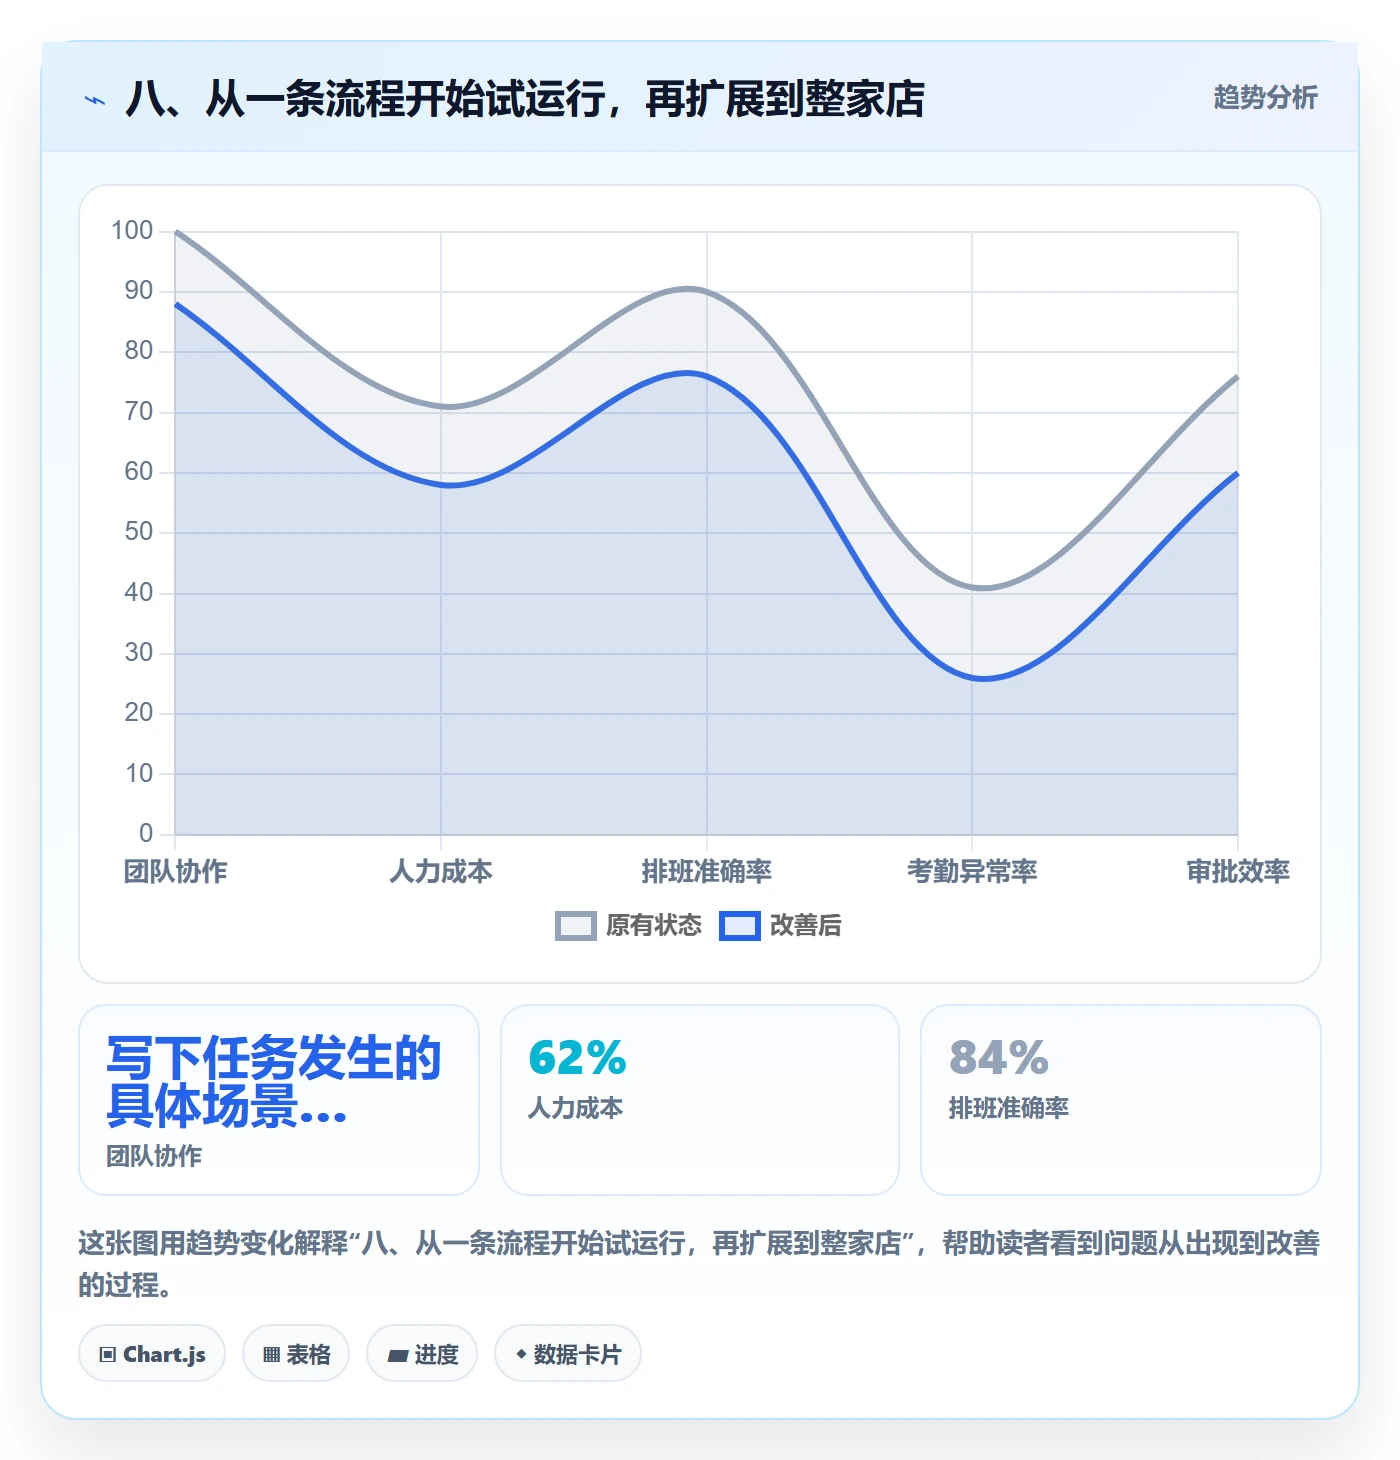This screenshot has width=1400, height=1460.
Task: Select the 进度 tag chip
Action: pyautogui.click(x=422, y=1354)
